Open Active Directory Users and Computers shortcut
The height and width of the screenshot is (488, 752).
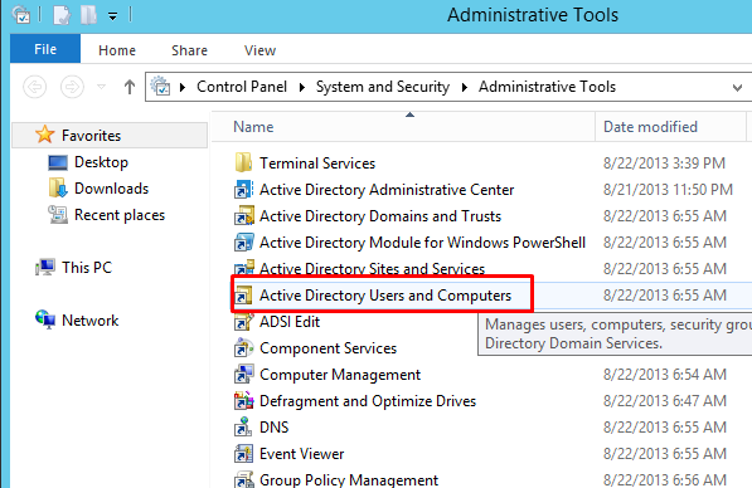[385, 295]
